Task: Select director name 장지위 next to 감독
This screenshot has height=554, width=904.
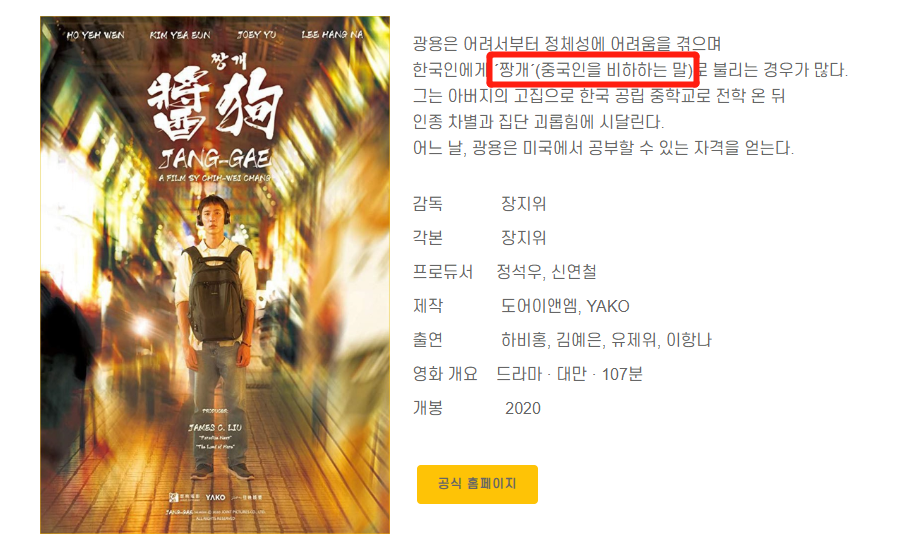Action: click(523, 203)
